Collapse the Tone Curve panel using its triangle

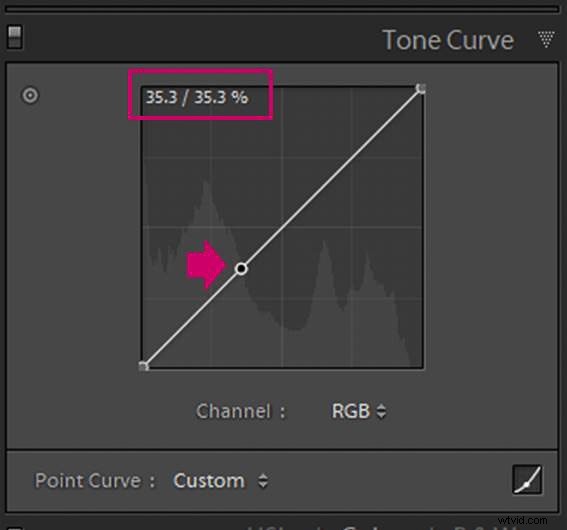tap(546, 39)
